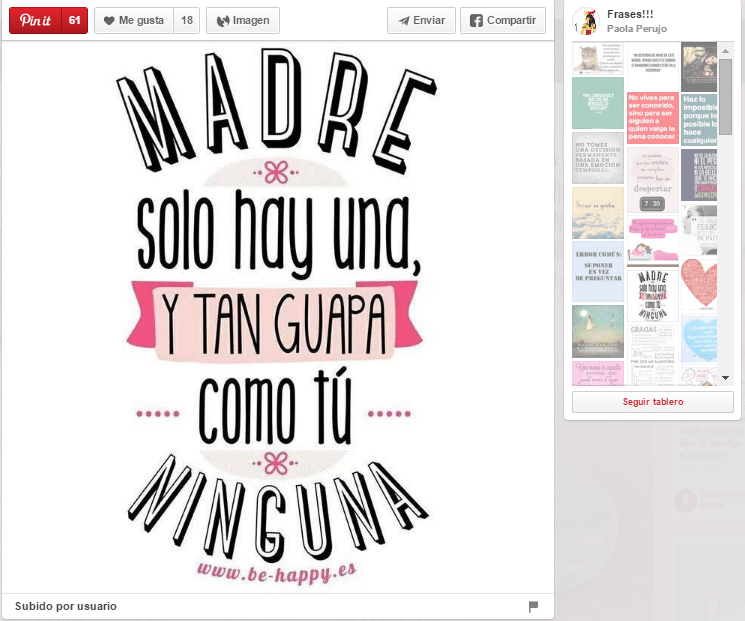Like the pin with the heart icon
Screen dimensions: 745x621
(133, 20)
